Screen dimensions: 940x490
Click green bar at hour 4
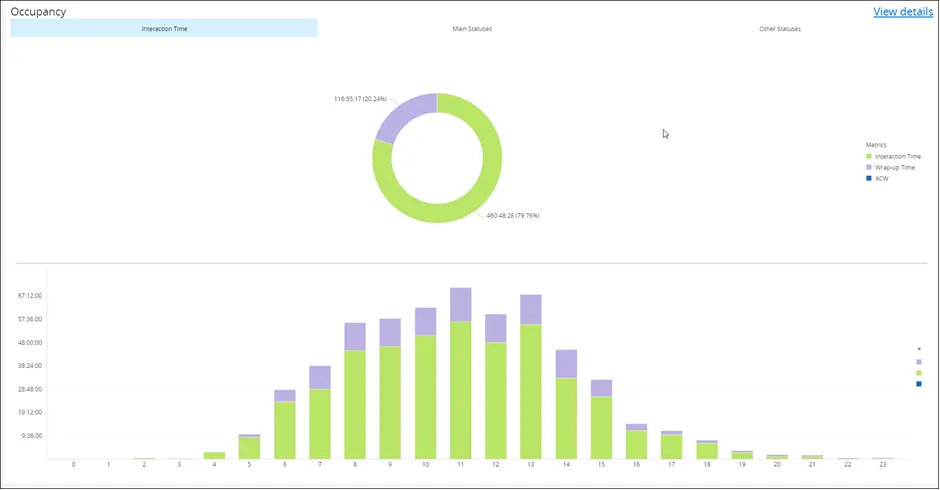(215, 456)
